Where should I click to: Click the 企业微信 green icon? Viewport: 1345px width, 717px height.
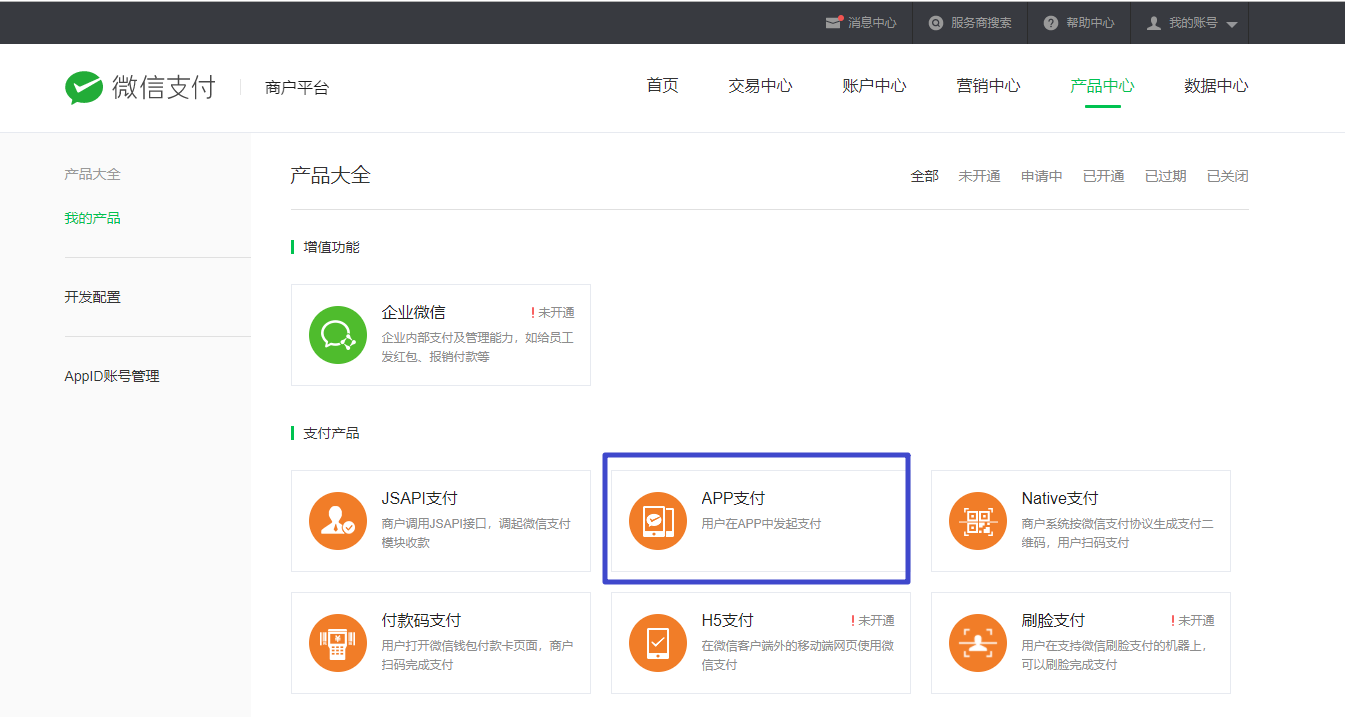pyautogui.click(x=338, y=335)
